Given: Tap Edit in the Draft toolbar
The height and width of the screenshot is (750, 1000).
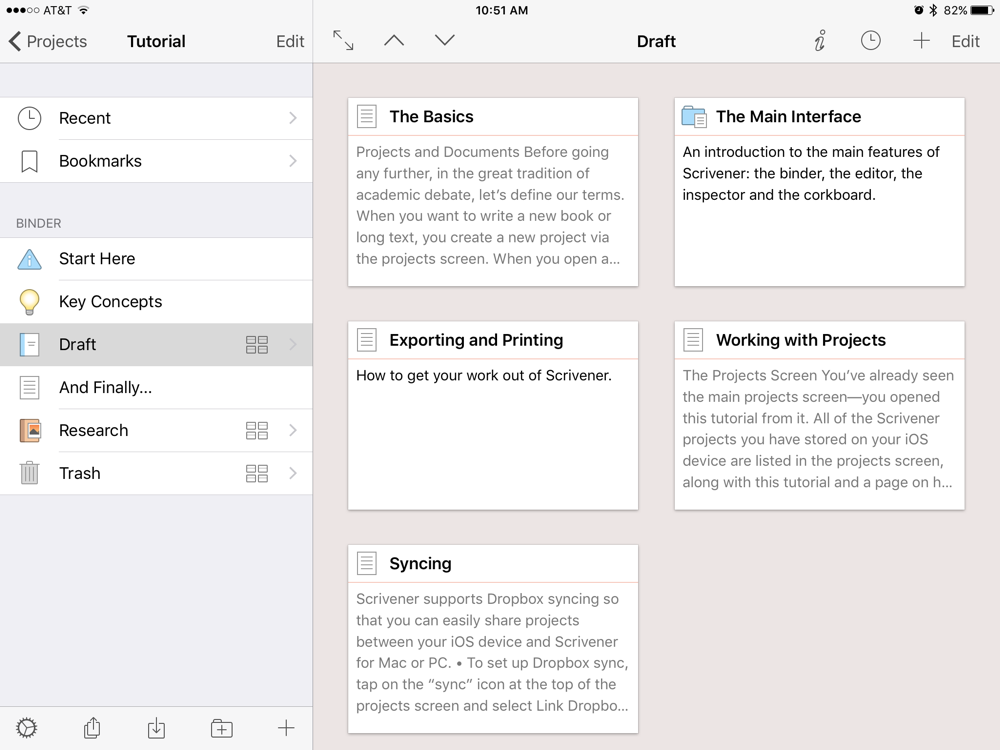Looking at the screenshot, I should 966,41.
